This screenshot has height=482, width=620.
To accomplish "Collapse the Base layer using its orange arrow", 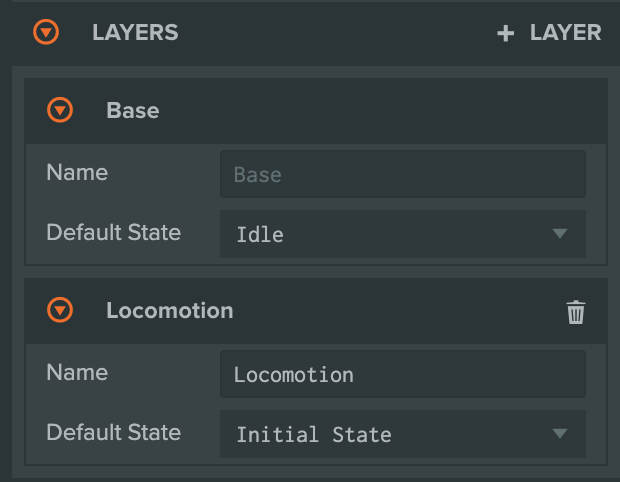I will 60,110.
